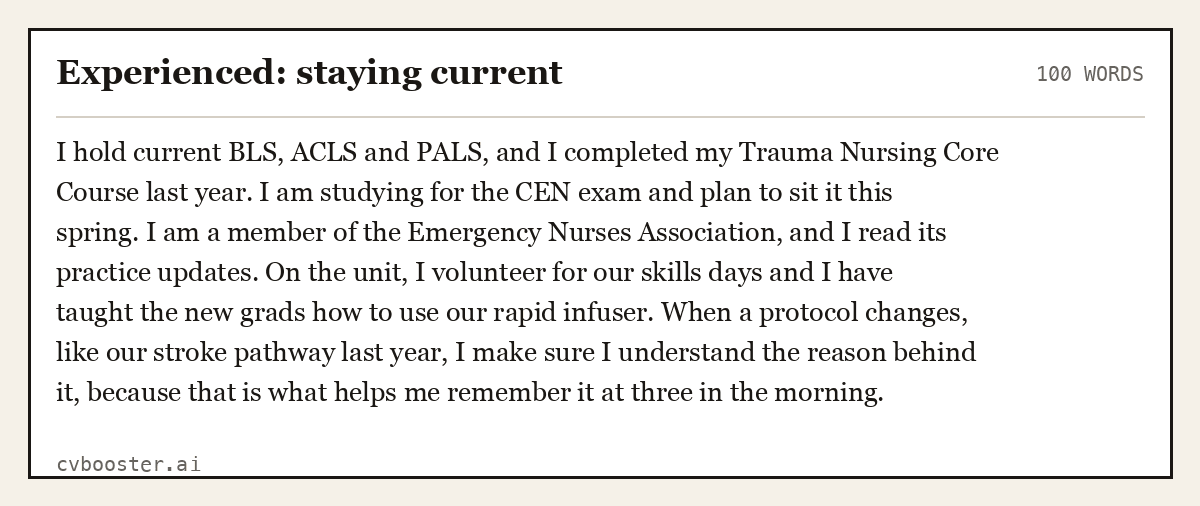
Task: Click the phrase "Trauma Nursing Core"
Action: (x=868, y=153)
